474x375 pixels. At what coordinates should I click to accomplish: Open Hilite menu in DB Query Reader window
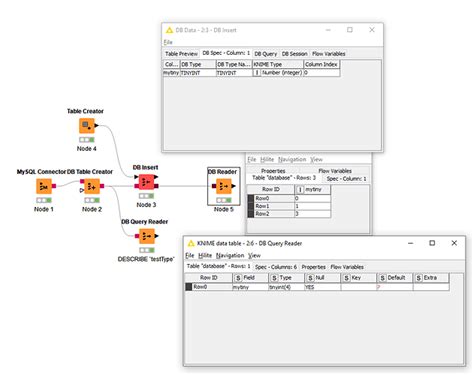pyautogui.click(x=205, y=255)
